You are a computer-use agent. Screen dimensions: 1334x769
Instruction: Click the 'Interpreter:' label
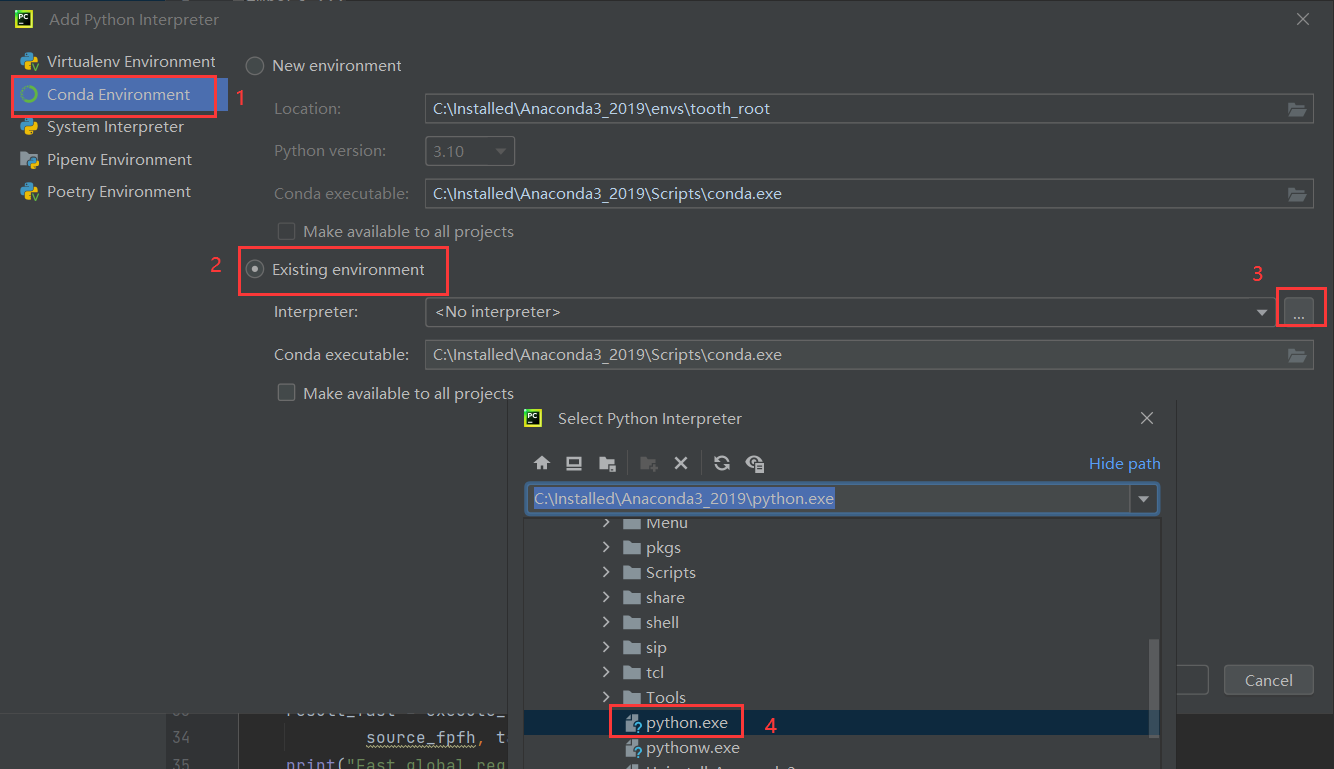[x=315, y=312]
